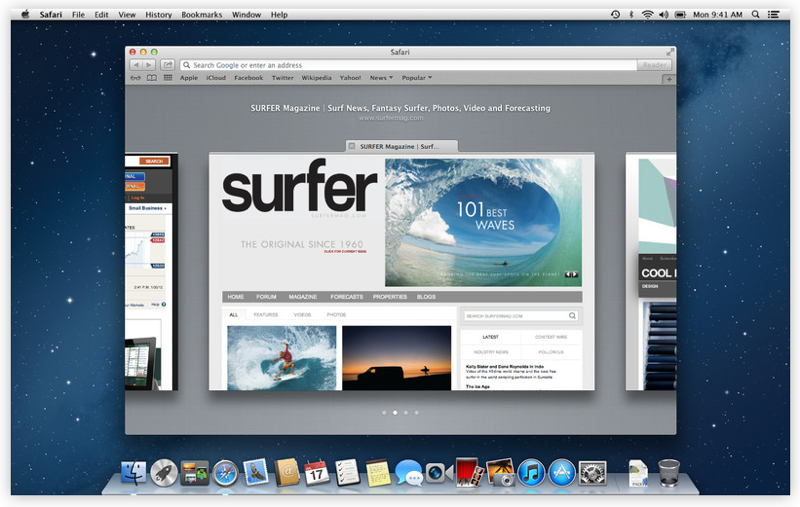Open Contacts address book in Dock
This screenshot has height=507, width=800.
(287, 473)
